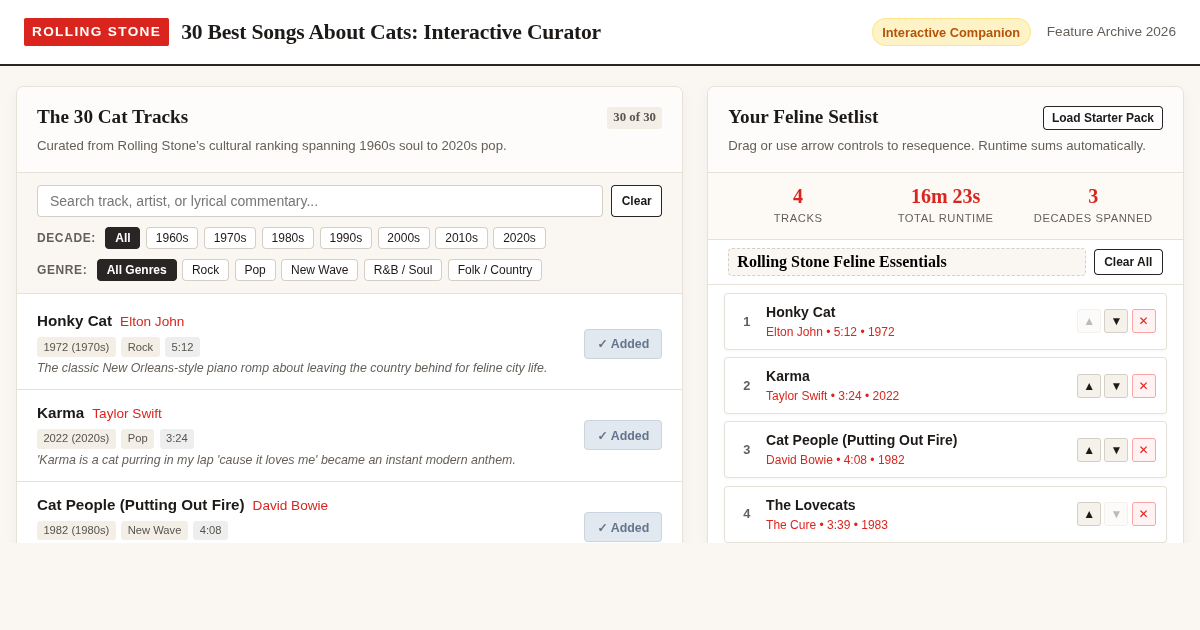Clear the track search field
Screen dimensions: 1200x630
[636, 201]
